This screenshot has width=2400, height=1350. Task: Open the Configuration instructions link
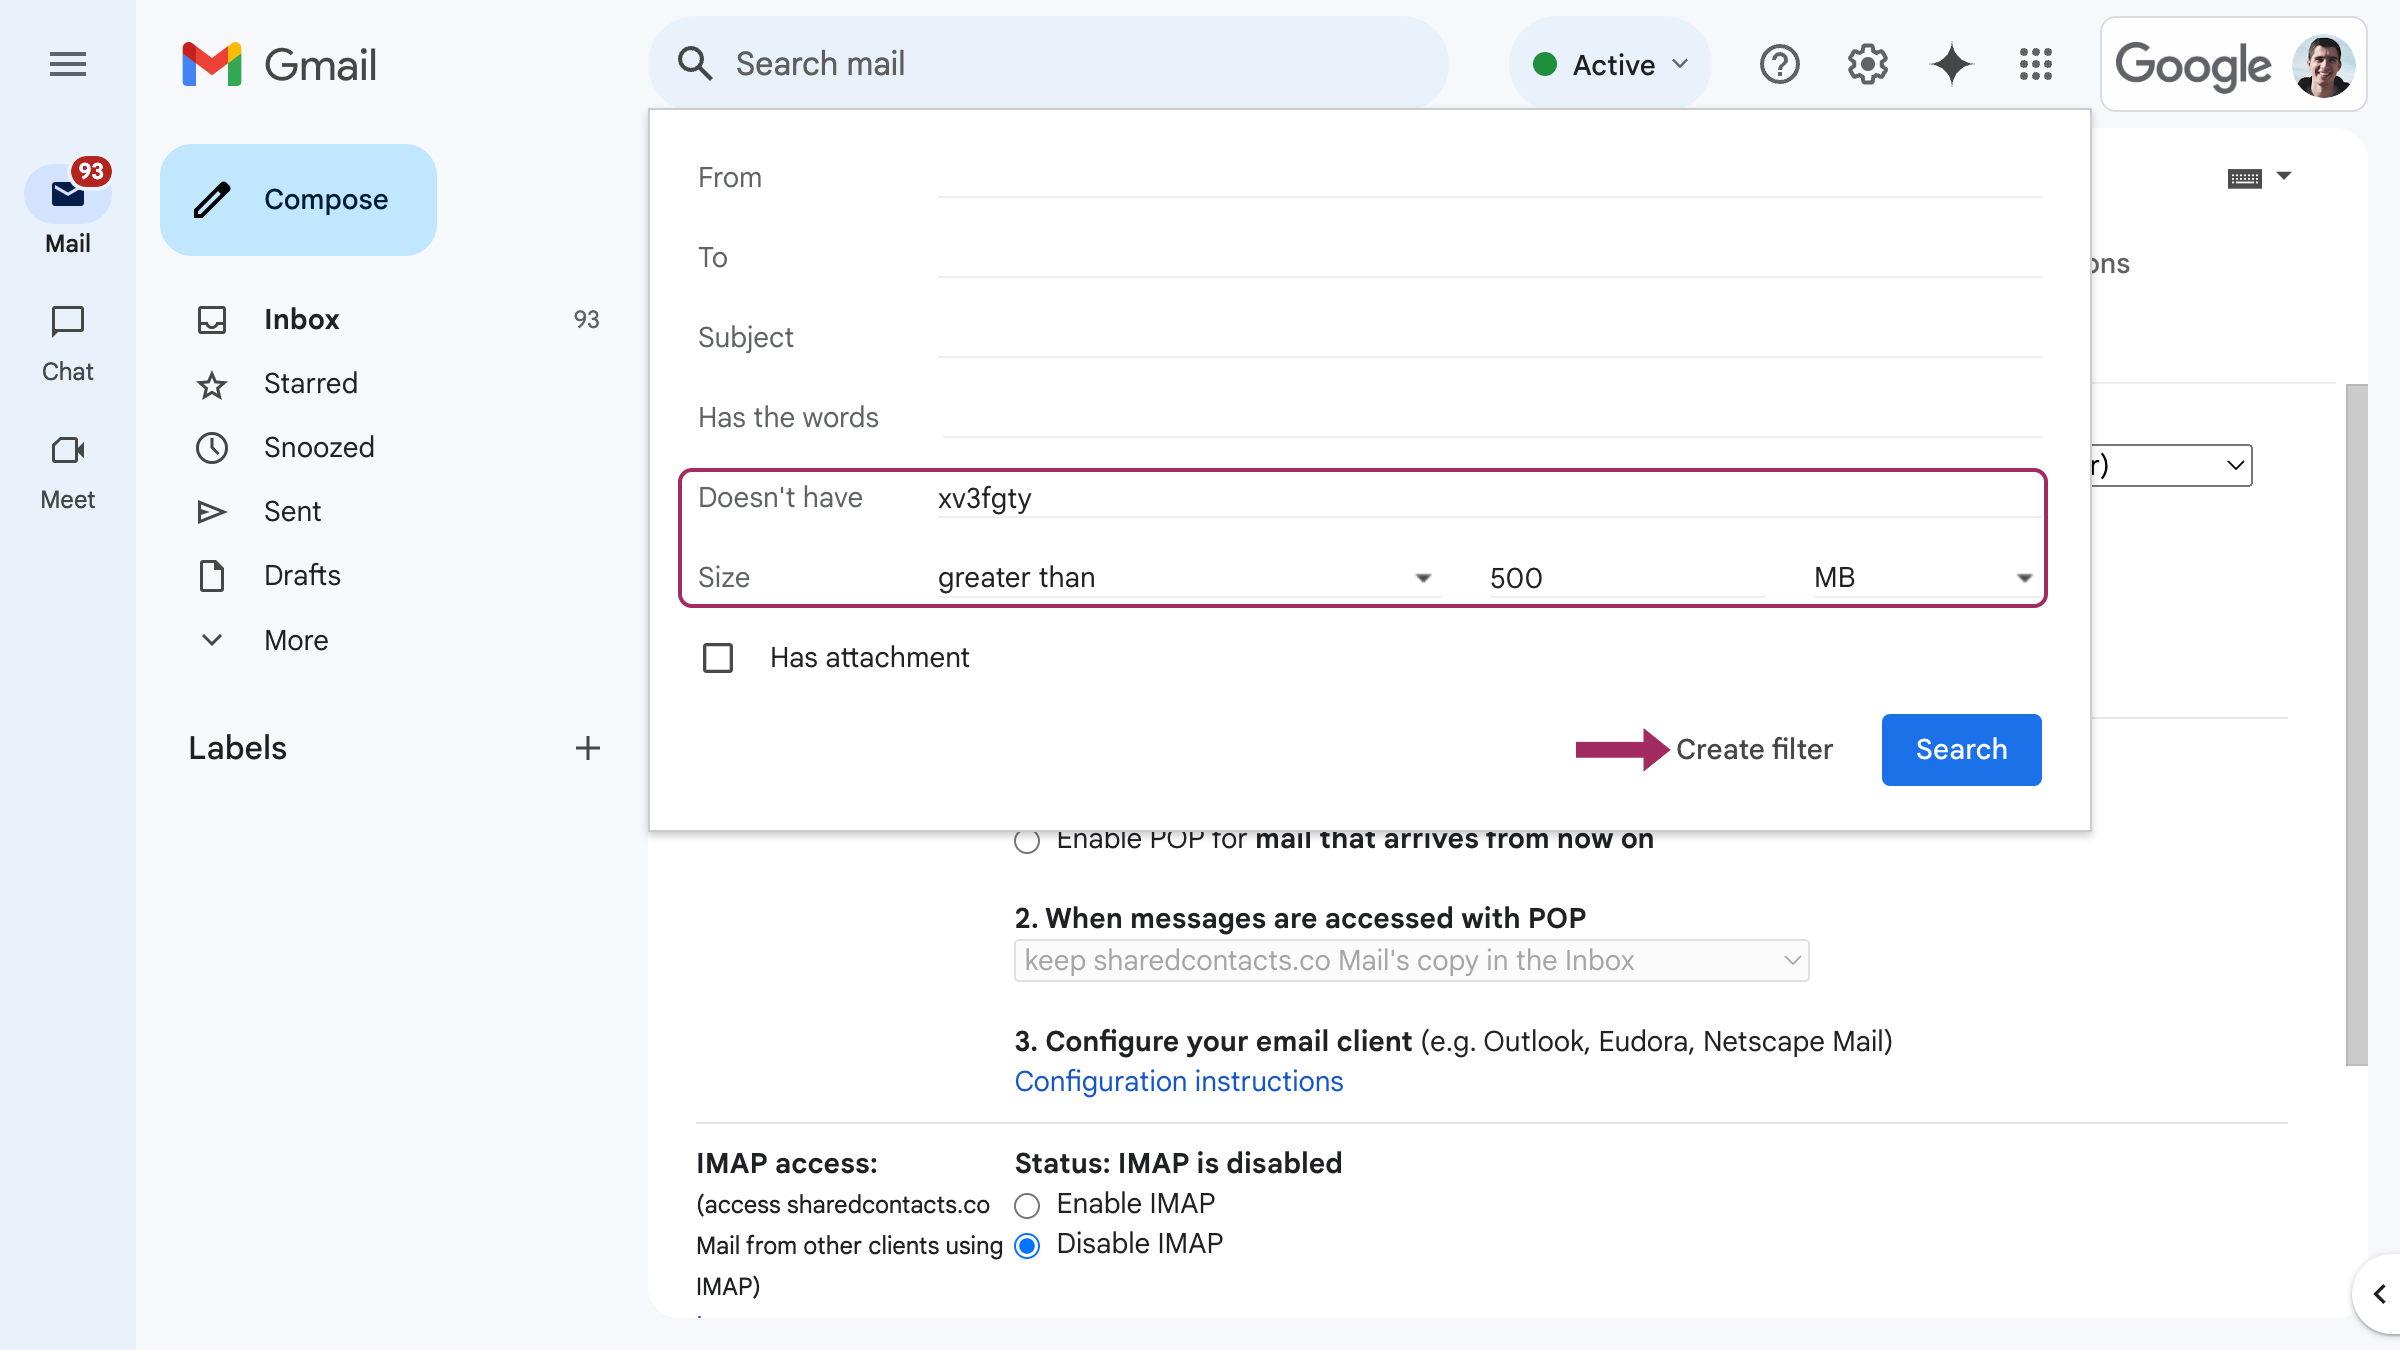(x=1178, y=1082)
